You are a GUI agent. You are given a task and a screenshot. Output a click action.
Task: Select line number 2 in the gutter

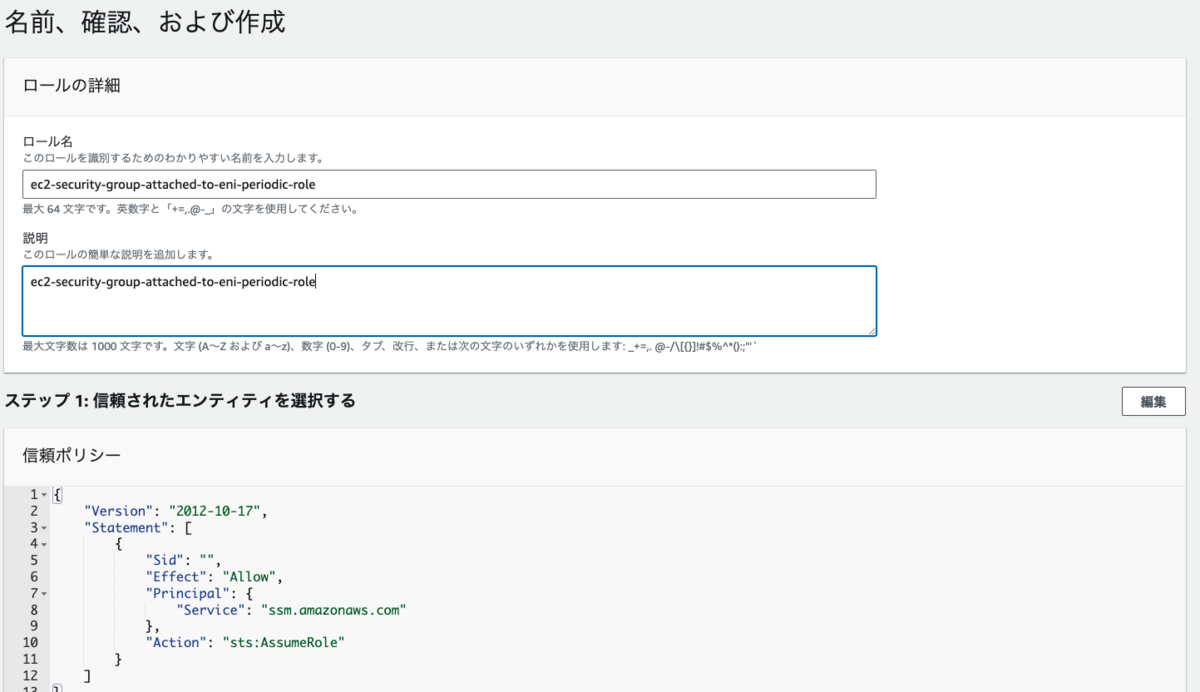[34, 511]
